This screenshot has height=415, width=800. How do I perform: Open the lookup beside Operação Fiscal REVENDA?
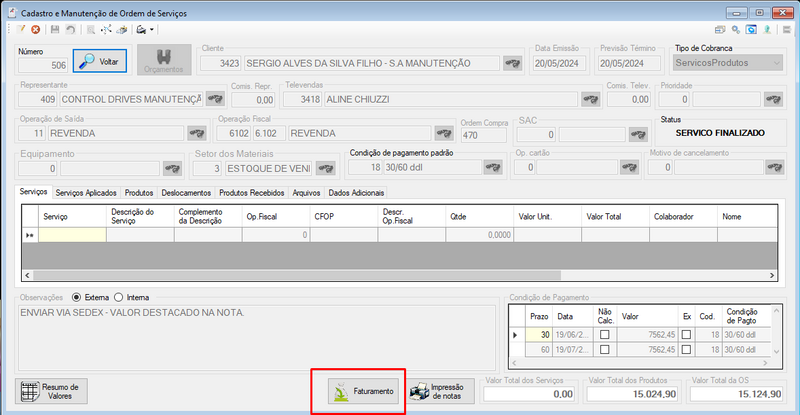[444, 133]
